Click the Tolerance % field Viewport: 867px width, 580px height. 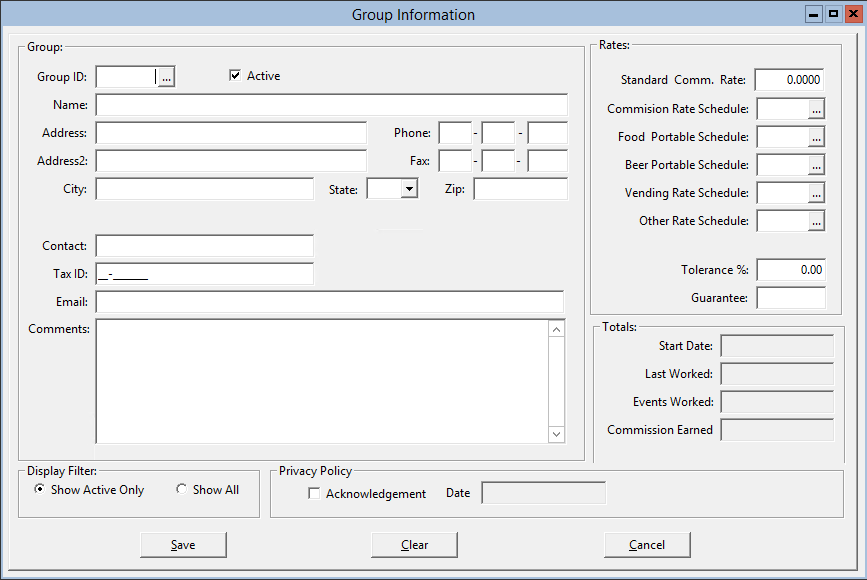[x=790, y=270]
